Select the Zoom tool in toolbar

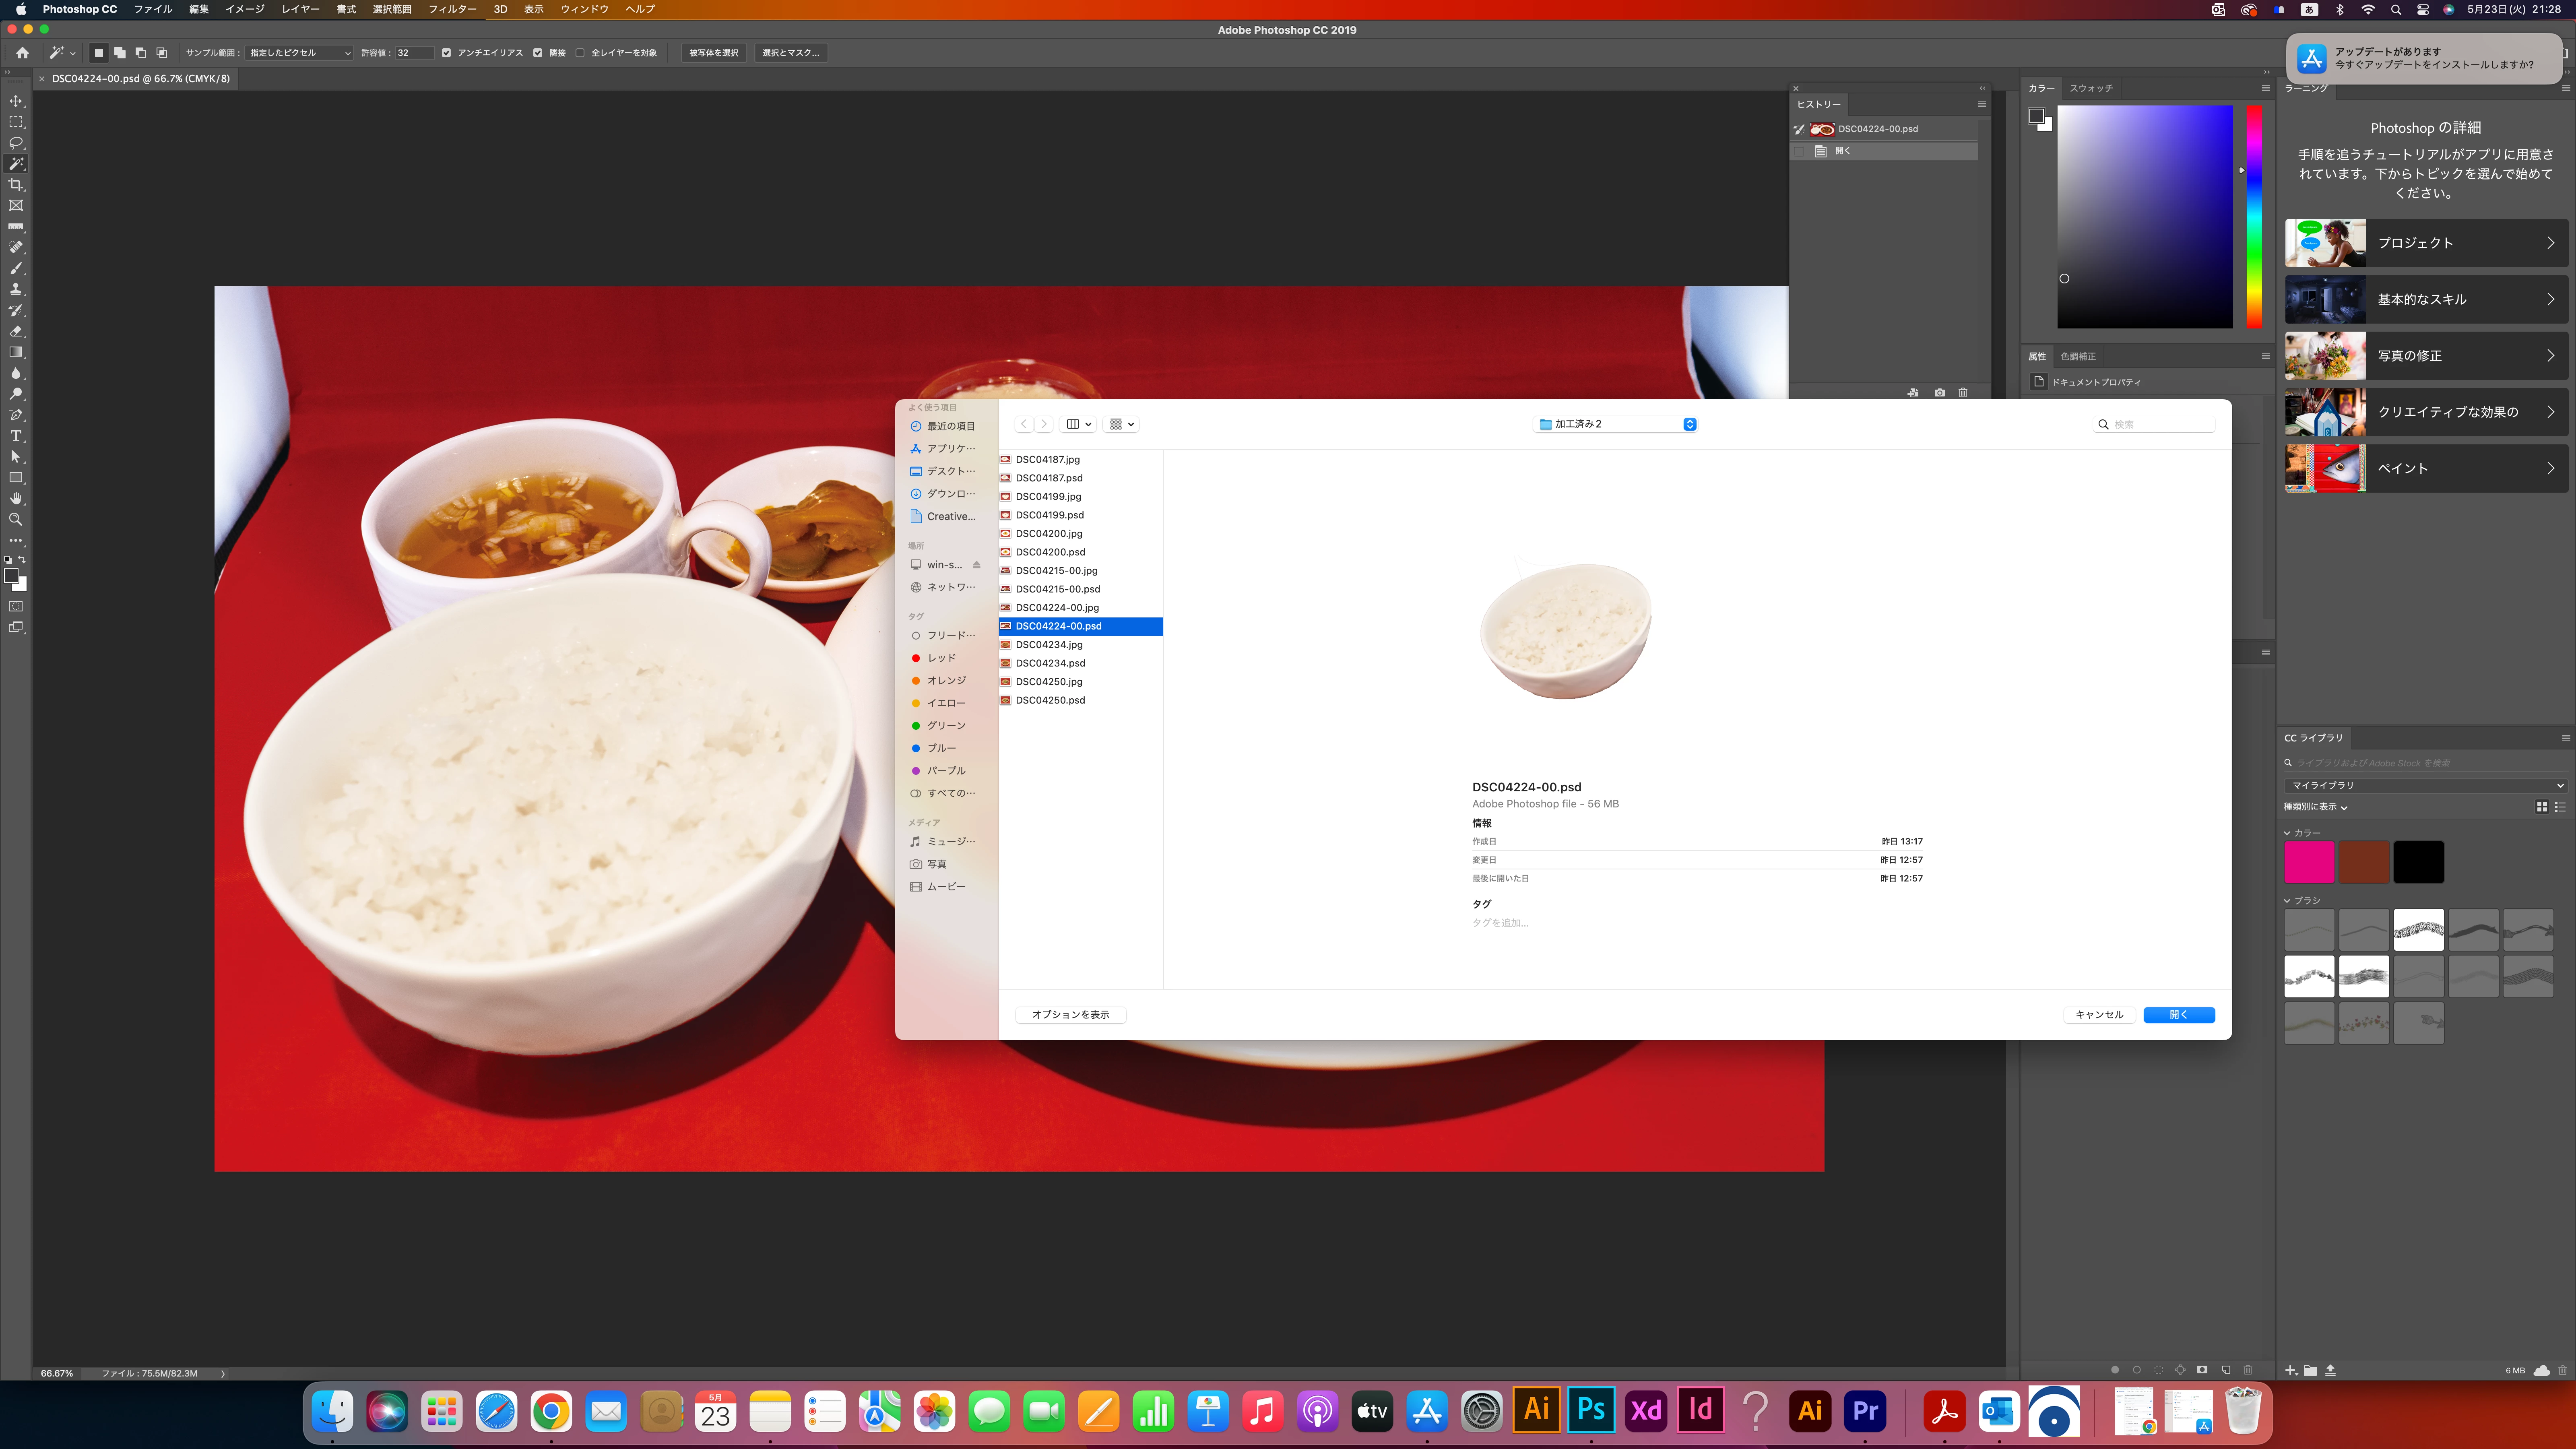16,519
